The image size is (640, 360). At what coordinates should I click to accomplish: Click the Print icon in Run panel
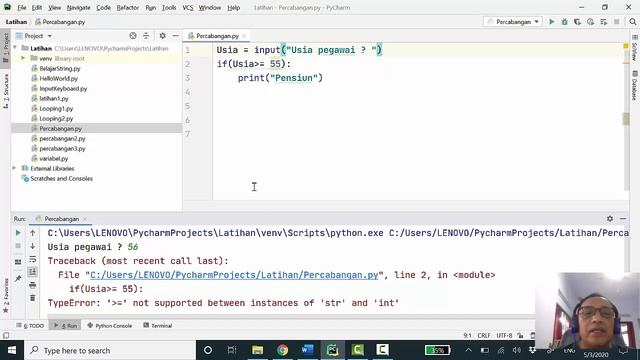pos(33,285)
